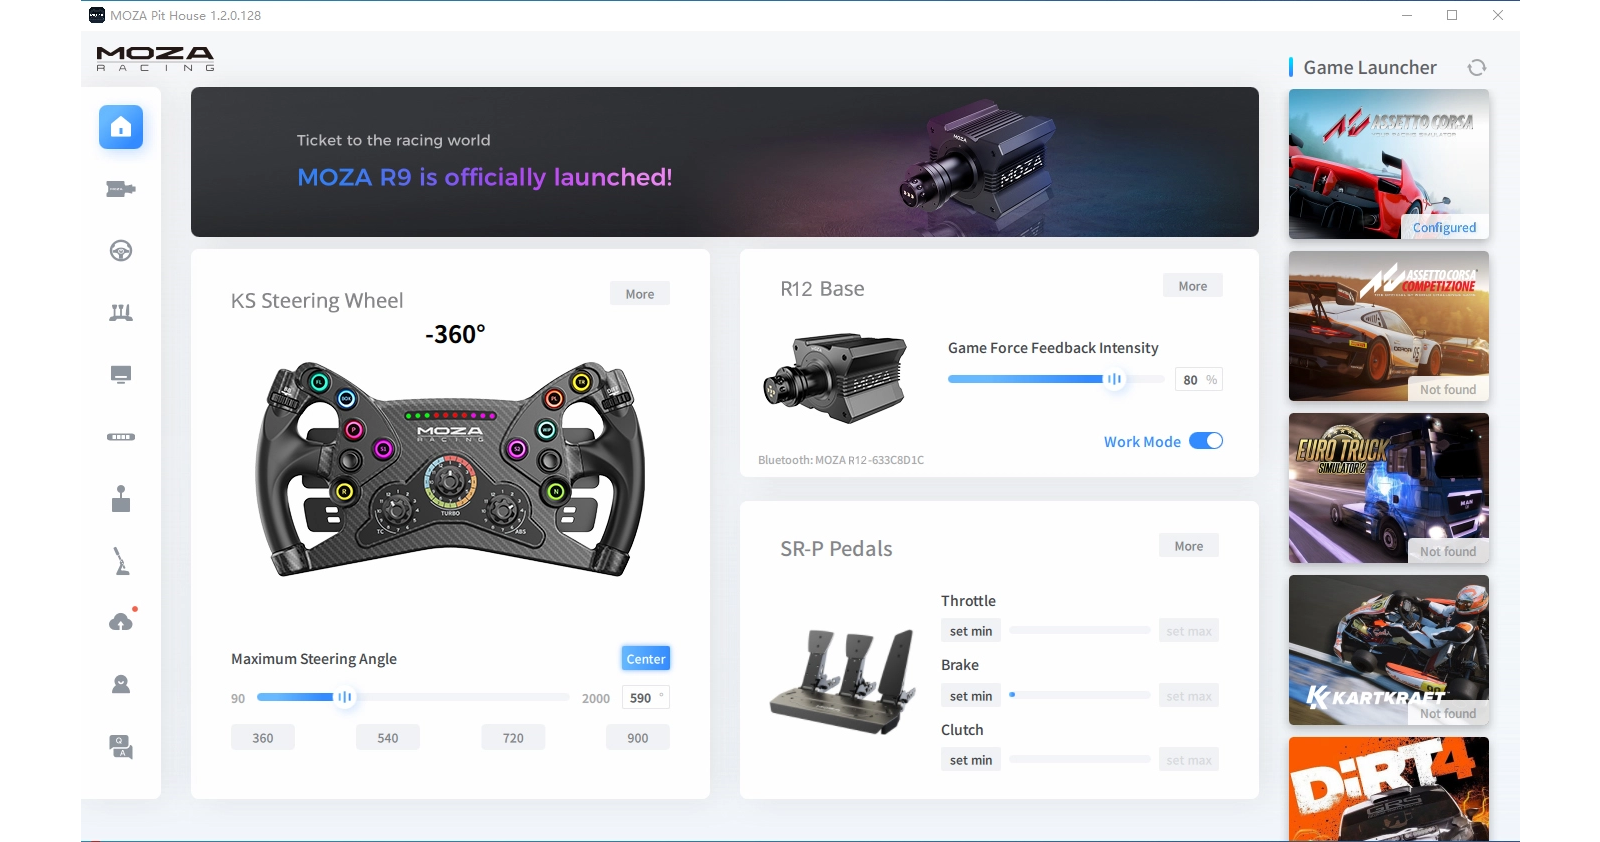Toggle the Work Mode switch
This screenshot has height=842, width=1600.
coord(1206,441)
